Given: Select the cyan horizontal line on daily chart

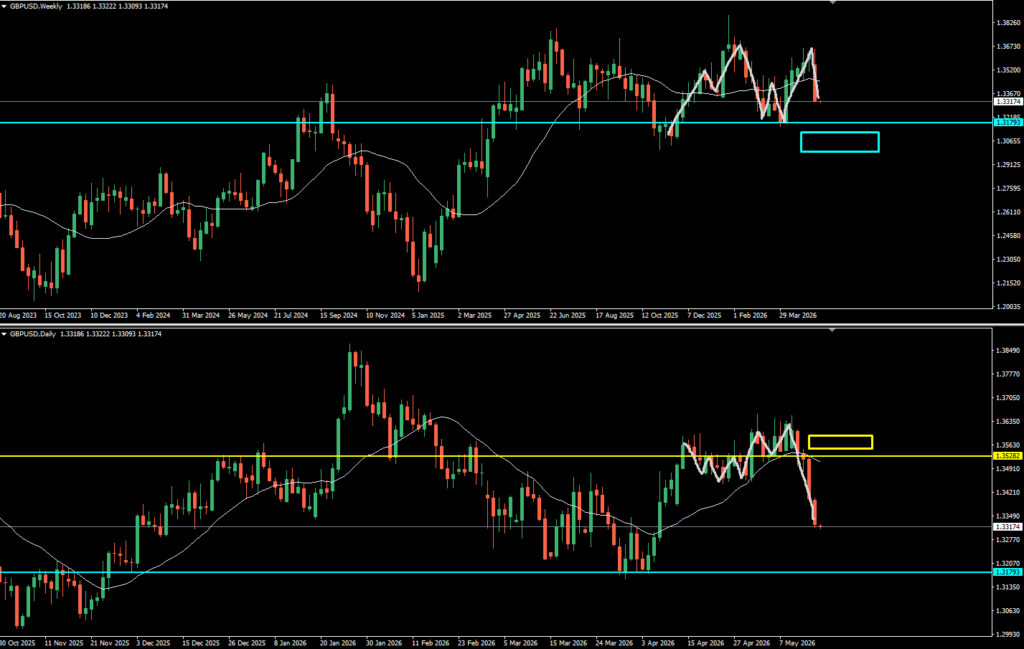Looking at the screenshot, I should (x=496, y=572).
